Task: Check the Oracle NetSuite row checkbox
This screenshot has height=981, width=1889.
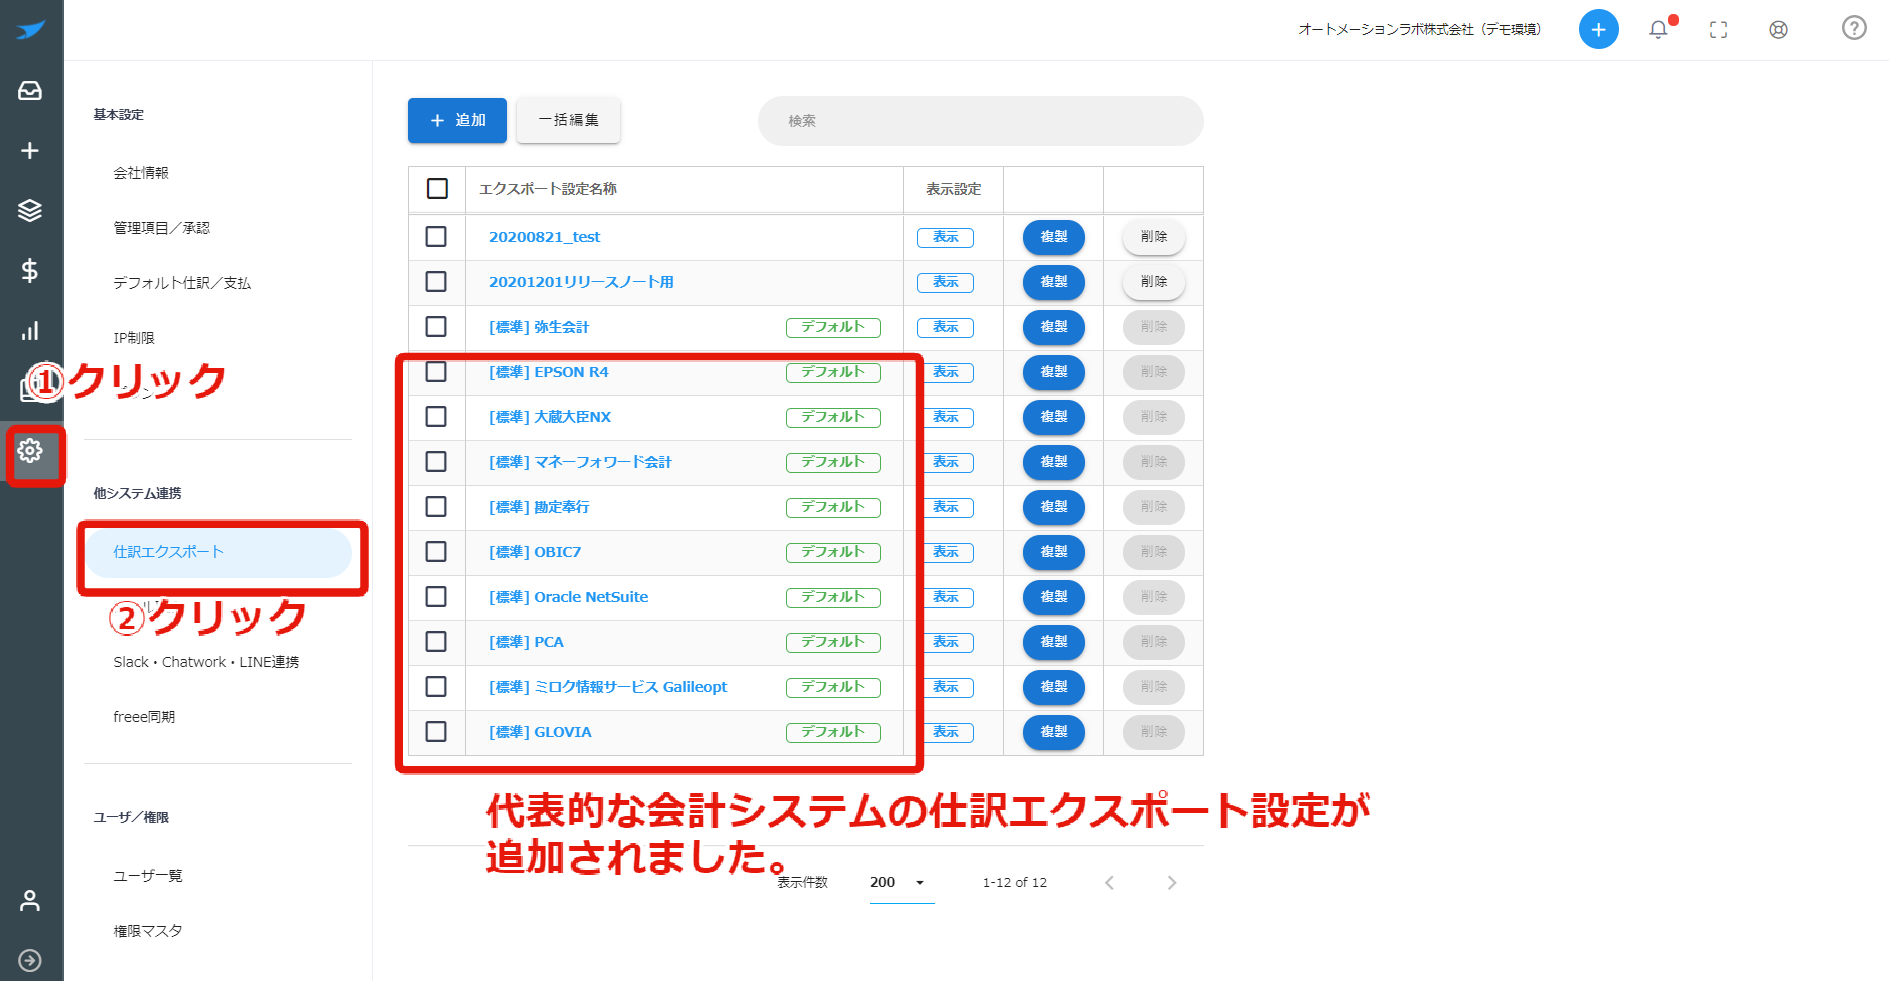Action: [436, 597]
